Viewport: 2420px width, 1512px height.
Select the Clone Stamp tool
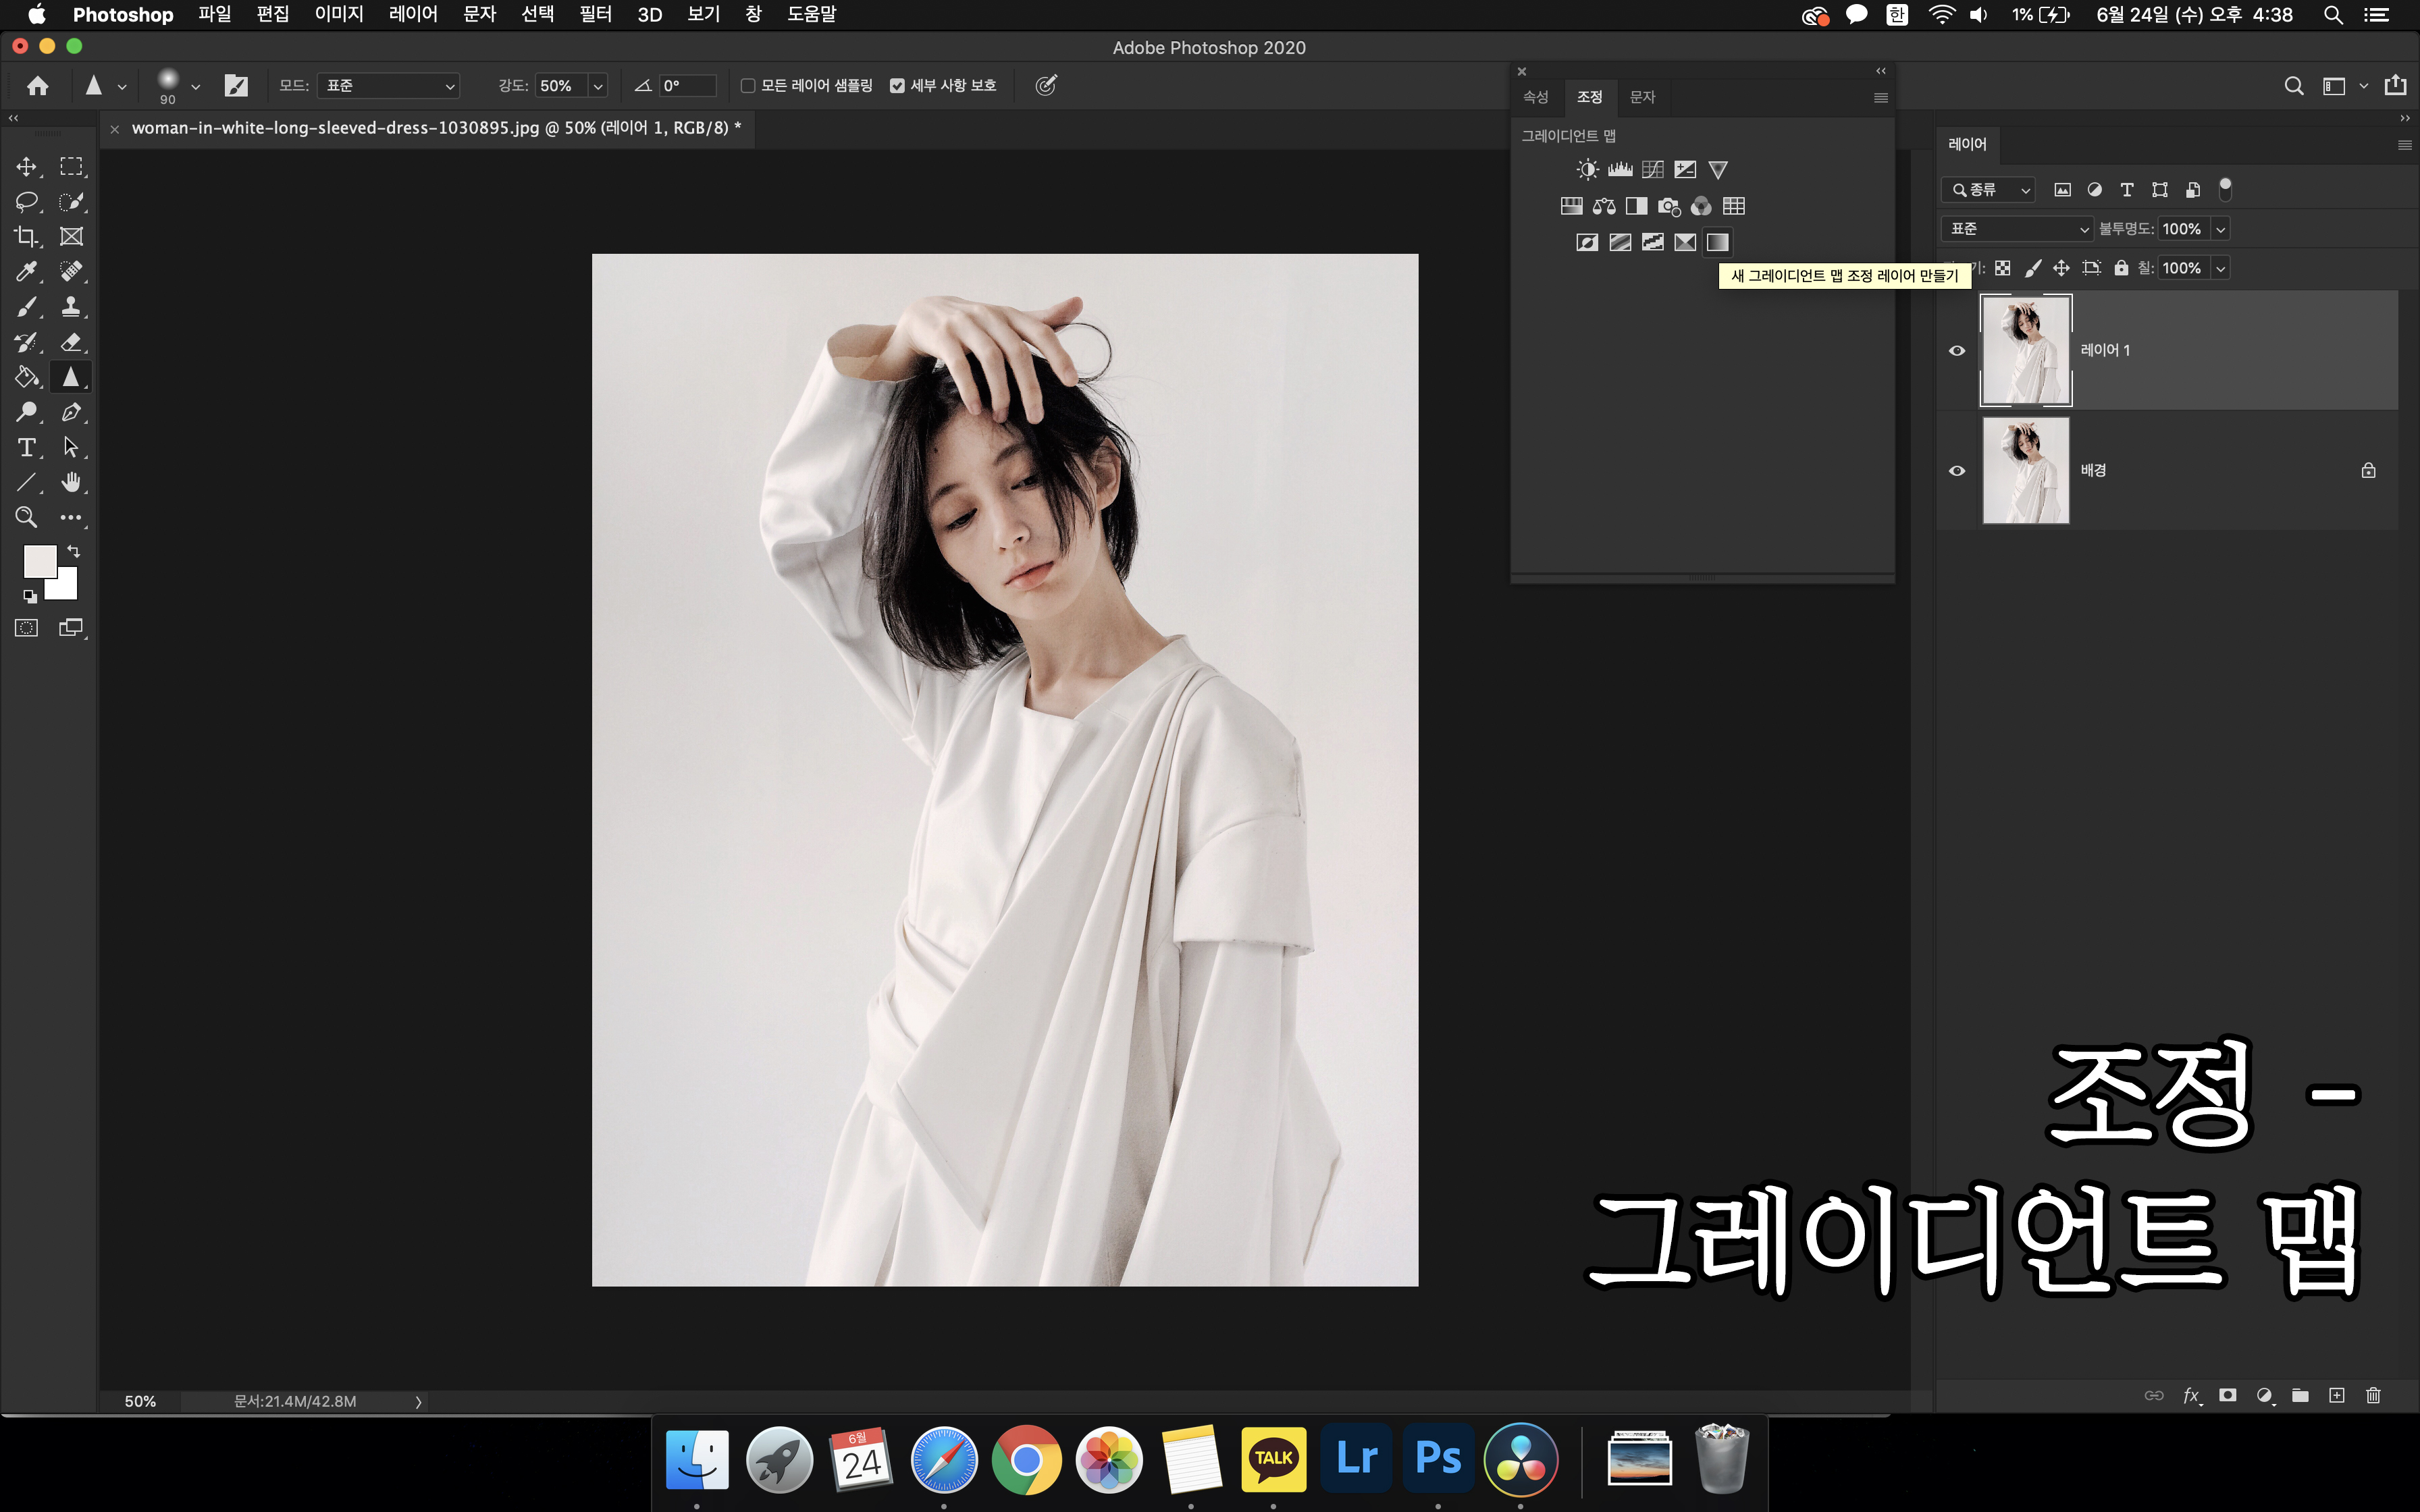tap(71, 307)
